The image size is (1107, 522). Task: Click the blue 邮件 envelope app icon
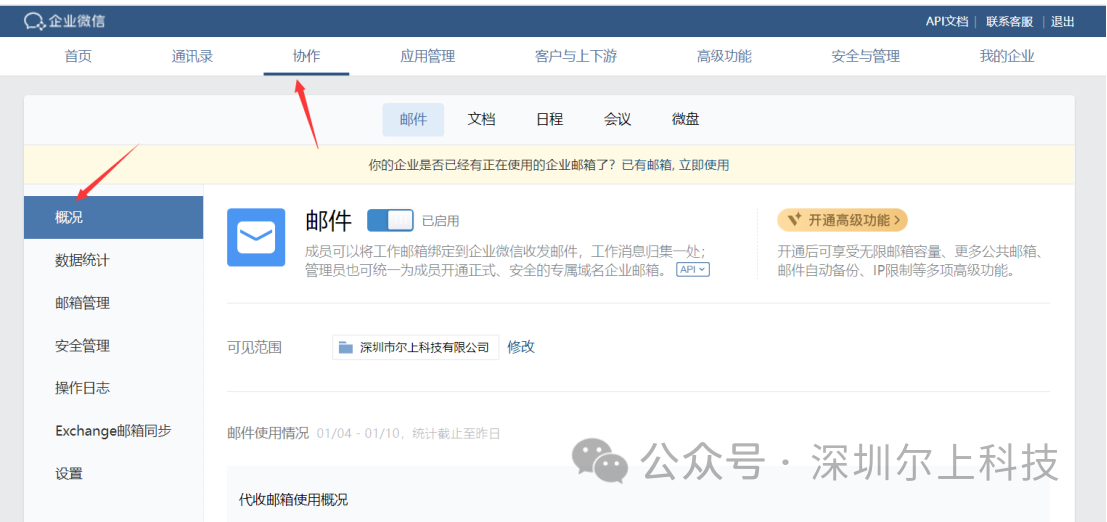click(256, 237)
